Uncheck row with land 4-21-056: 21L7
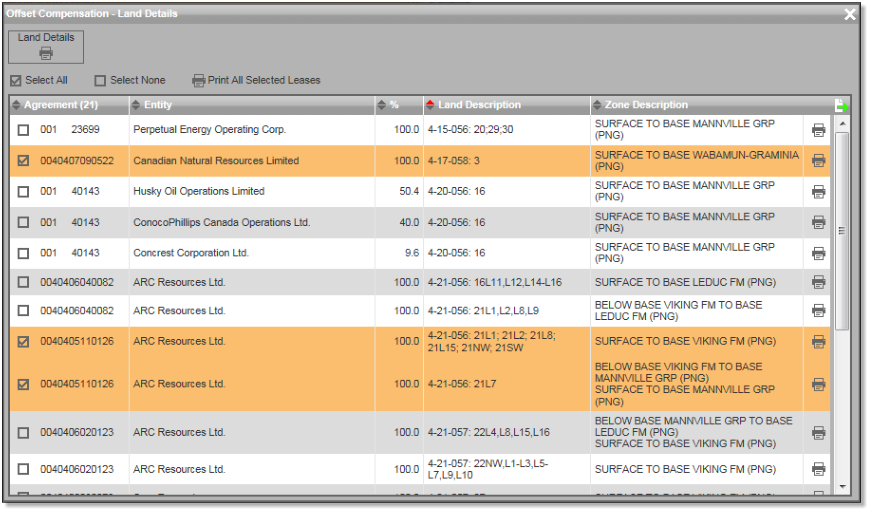 pyautogui.click(x=23, y=384)
